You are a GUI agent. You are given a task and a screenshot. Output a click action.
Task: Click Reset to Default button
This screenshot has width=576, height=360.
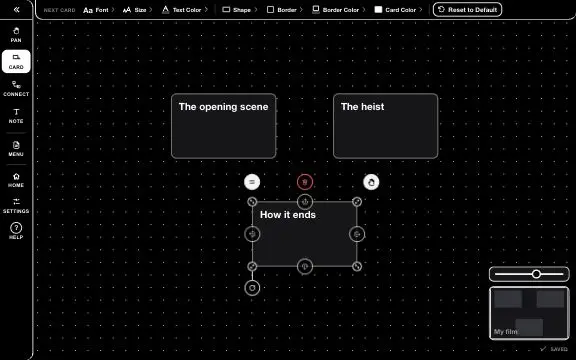(467, 10)
